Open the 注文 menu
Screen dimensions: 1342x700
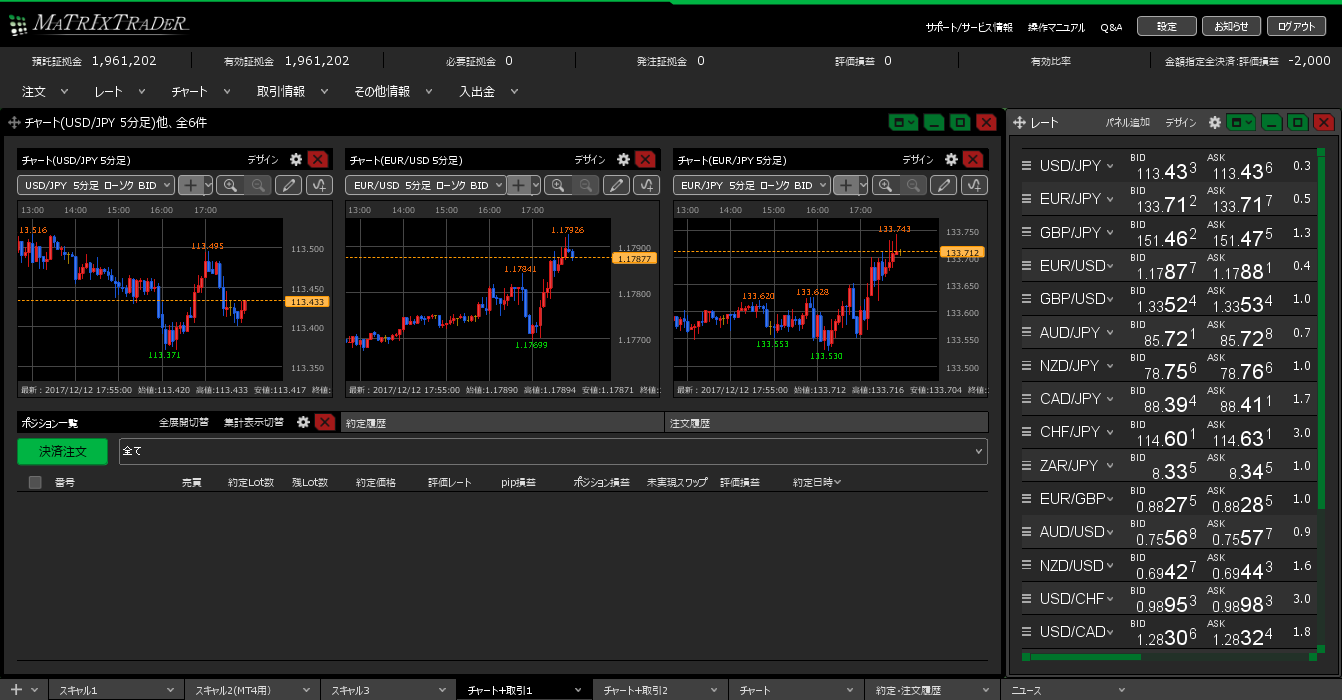click(x=45, y=91)
